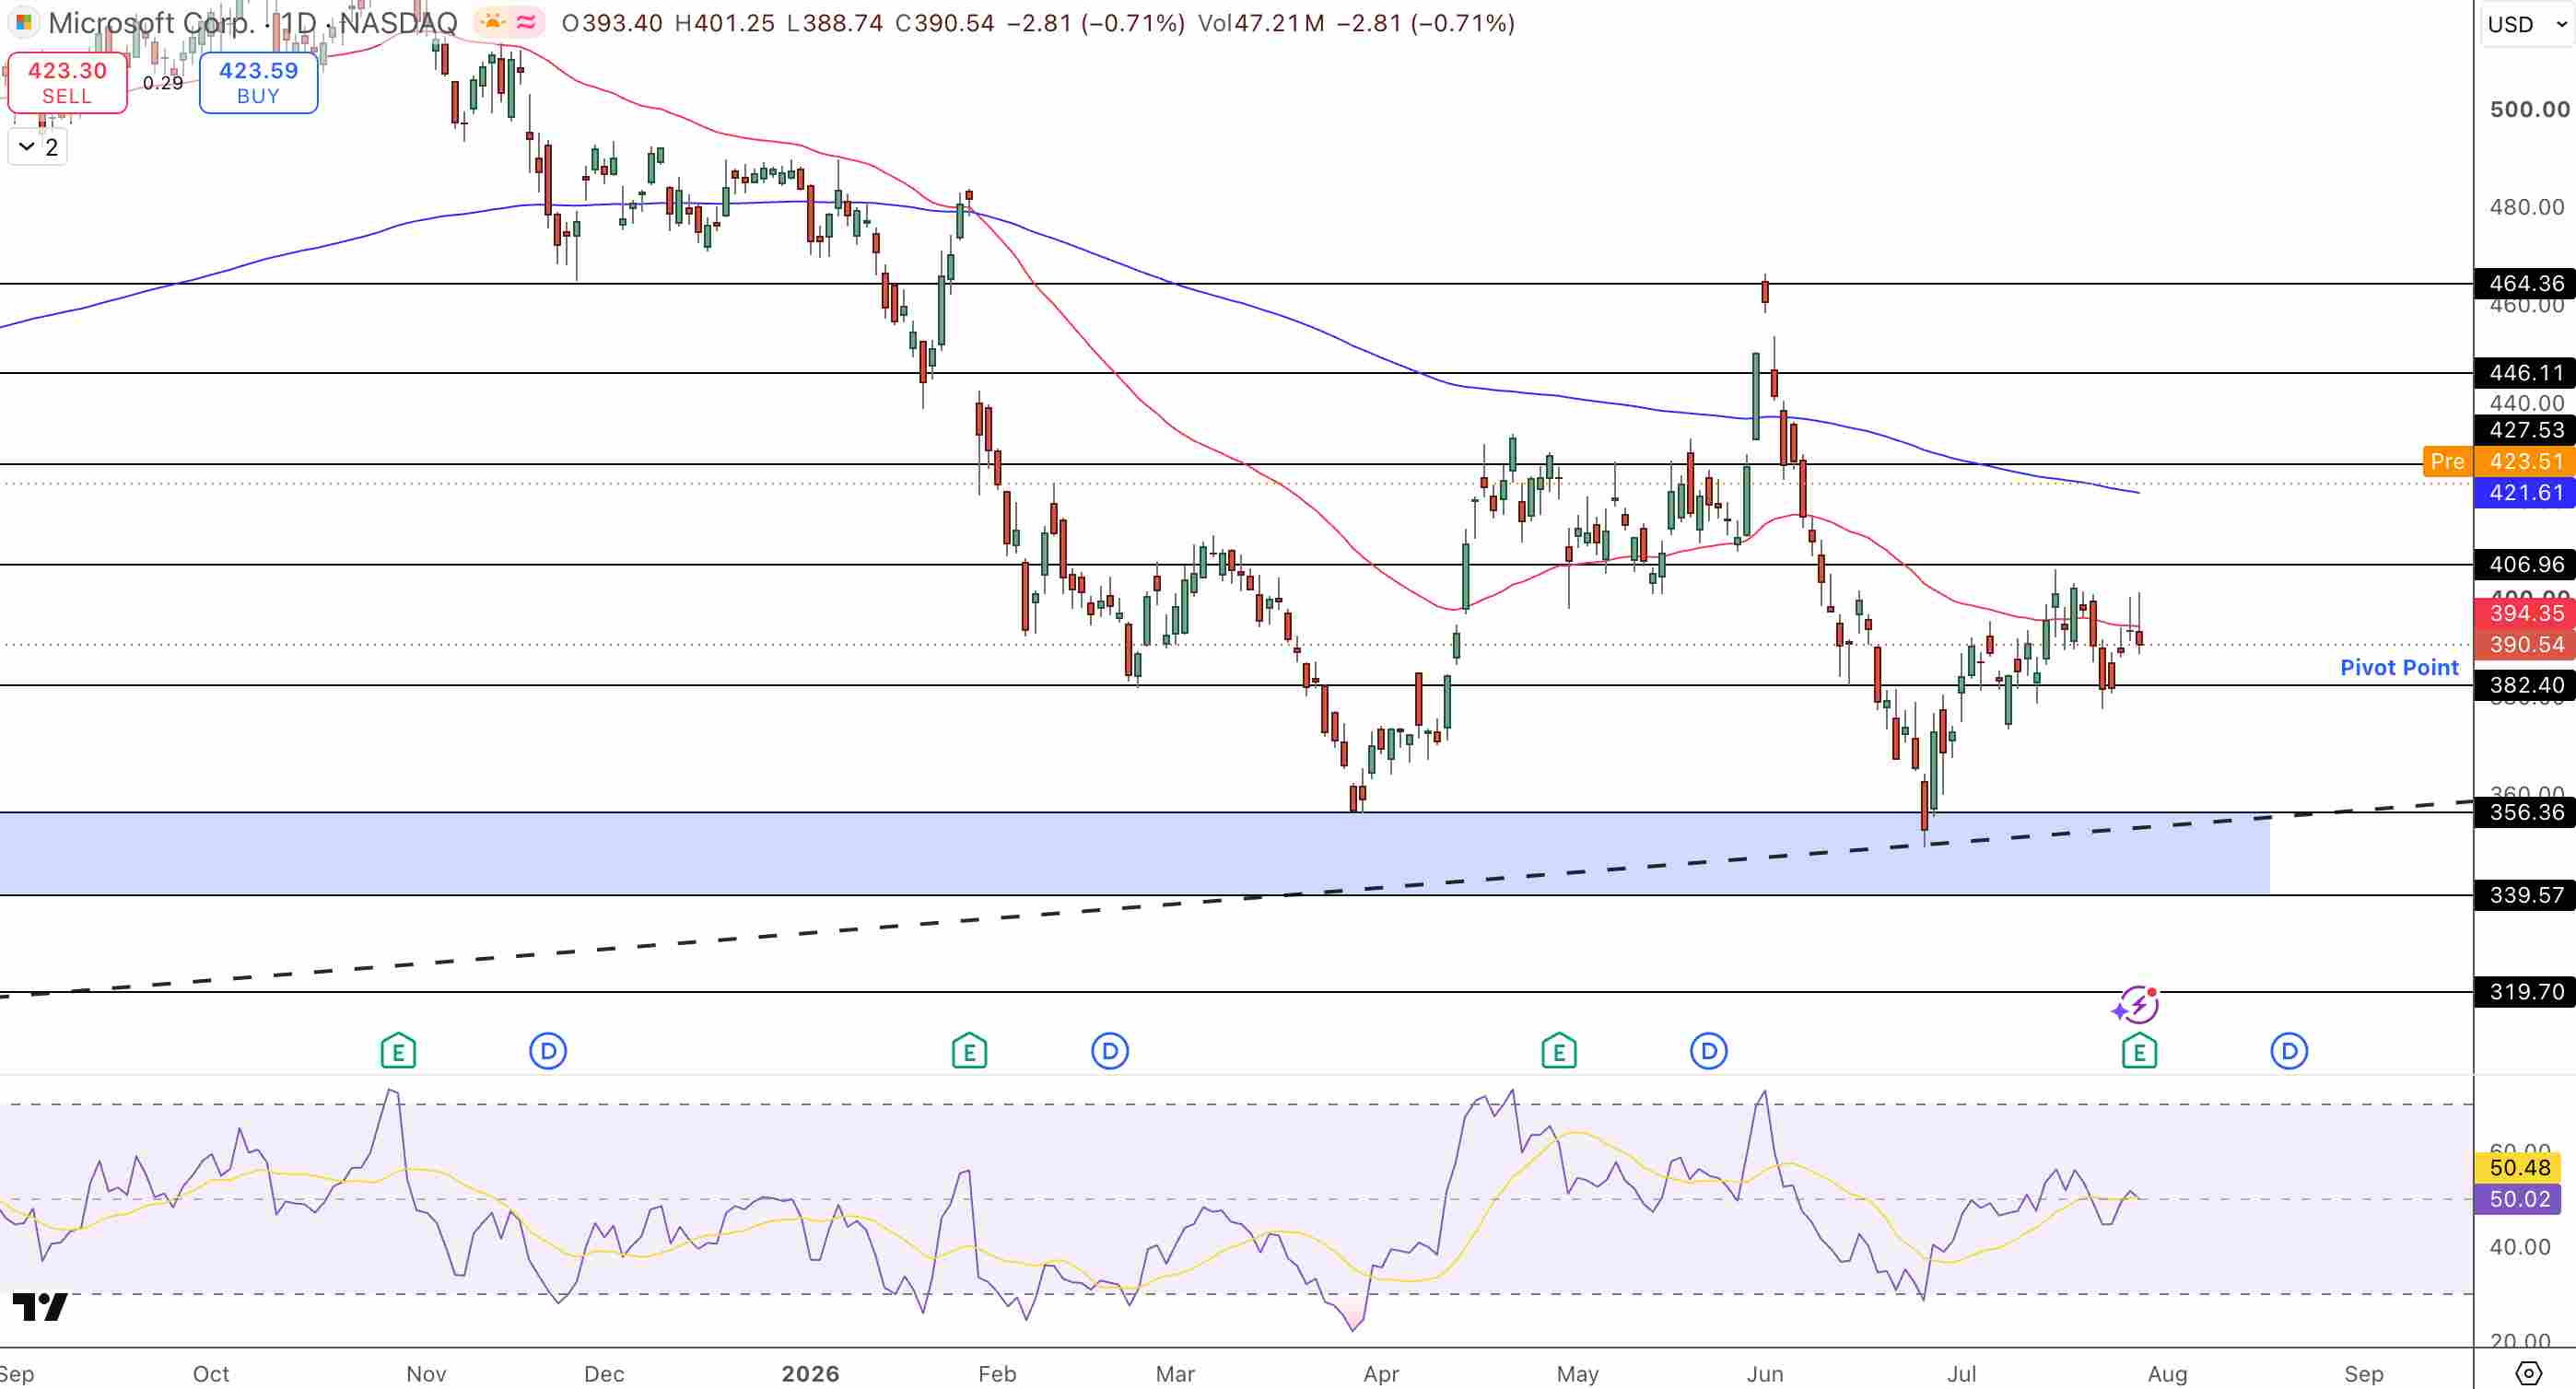The height and width of the screenshot is (1389, 2576).
Task: Select the 464.36 price level label
Action: [x=2525, y=283]
